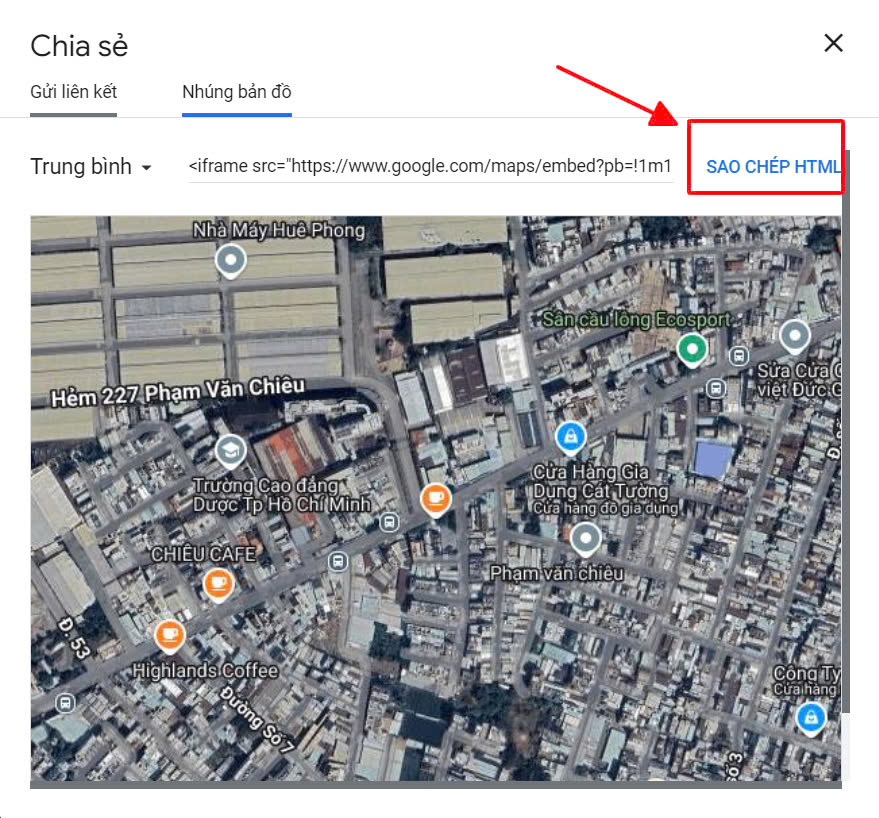Click the SAO CHÉP HTML button
Image resolution: width=879 pixels, height=818 pixels.
772,167
